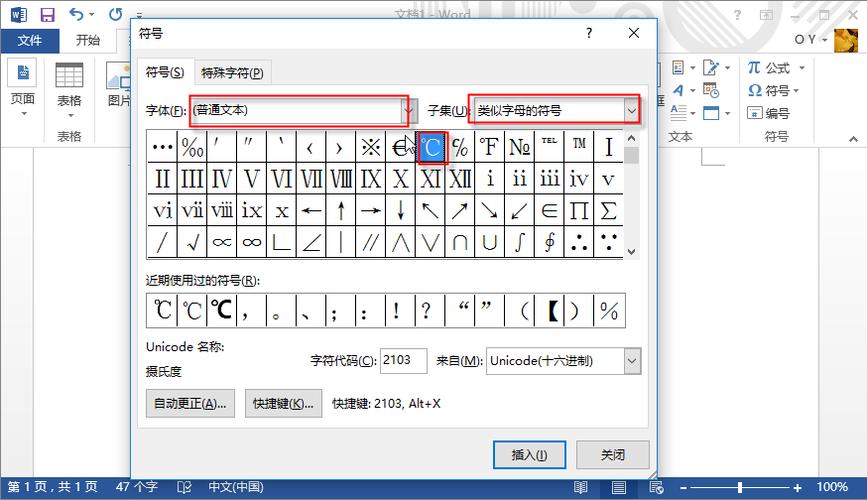Screen dimensions: 867x500
Task: Click the Save icon in quick access toolbar
Action: point(48,14)
